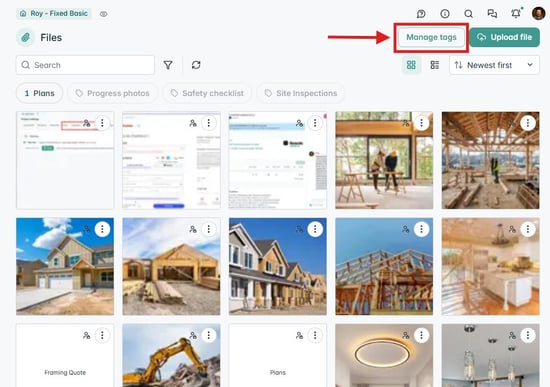The image size is (550, 387).
Task: Open the roof trusses photo
Action: click(x=384, y=266)
